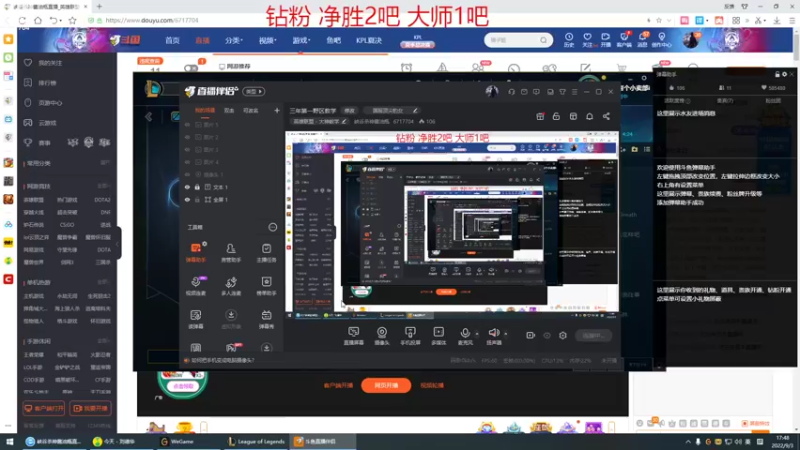Image resolution: width=800 pixels, height=450 pixels.
Task: Add a new scene with plus button
Action: [x=277, y=110]
